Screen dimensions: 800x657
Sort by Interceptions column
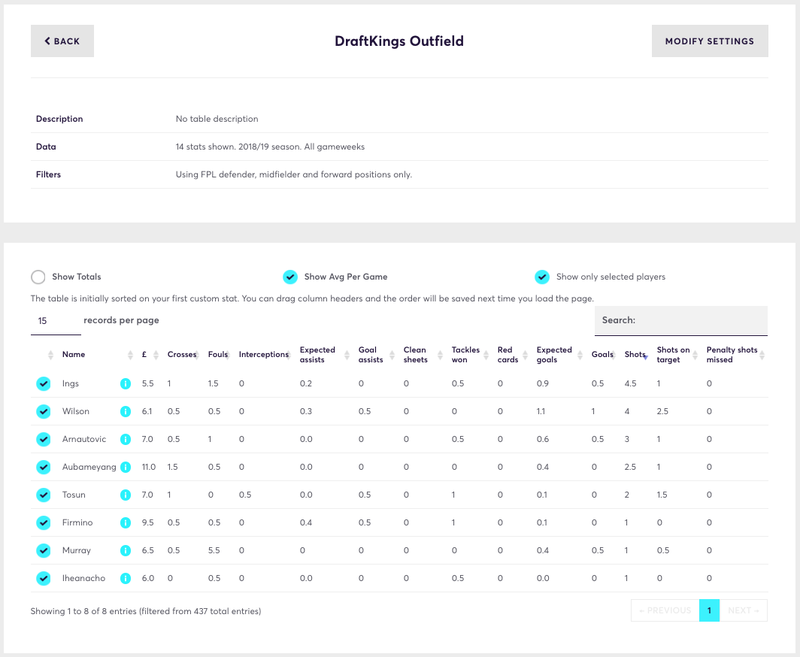point(264,355)
